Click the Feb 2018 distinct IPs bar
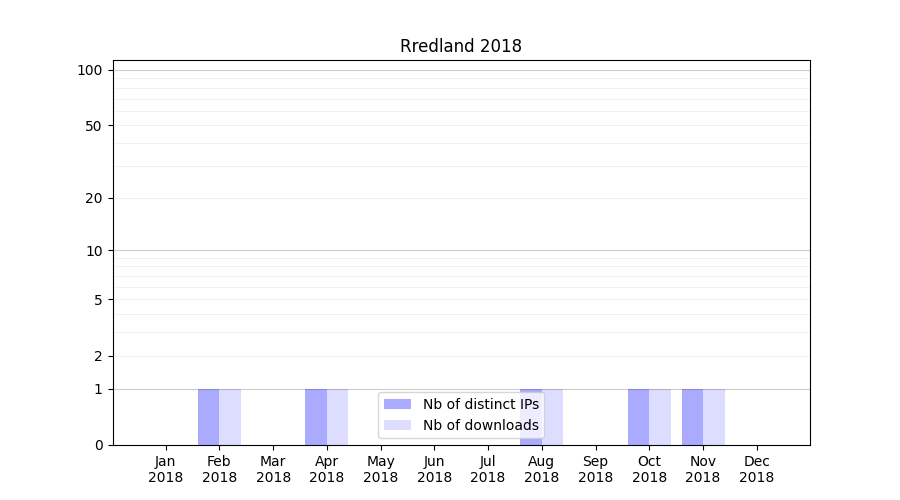 (208, 417)
